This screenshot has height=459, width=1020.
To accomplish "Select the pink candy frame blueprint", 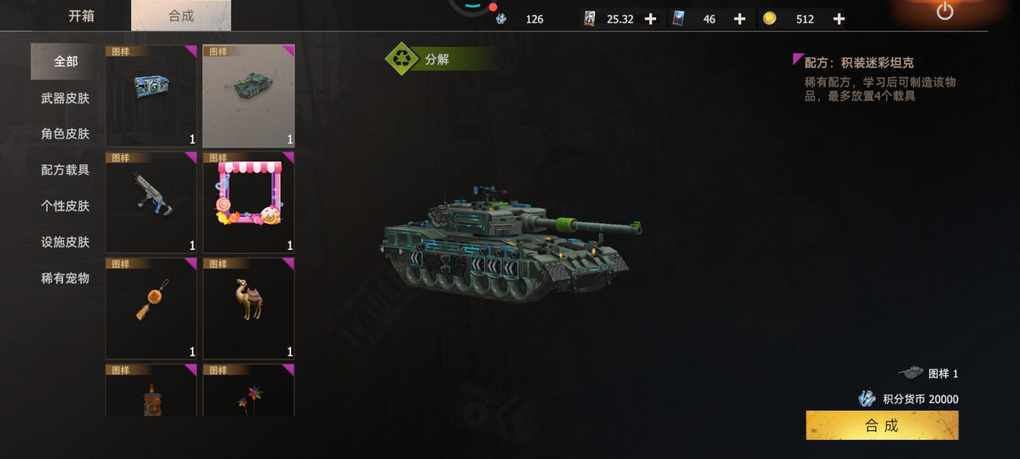I will point(248,202).
